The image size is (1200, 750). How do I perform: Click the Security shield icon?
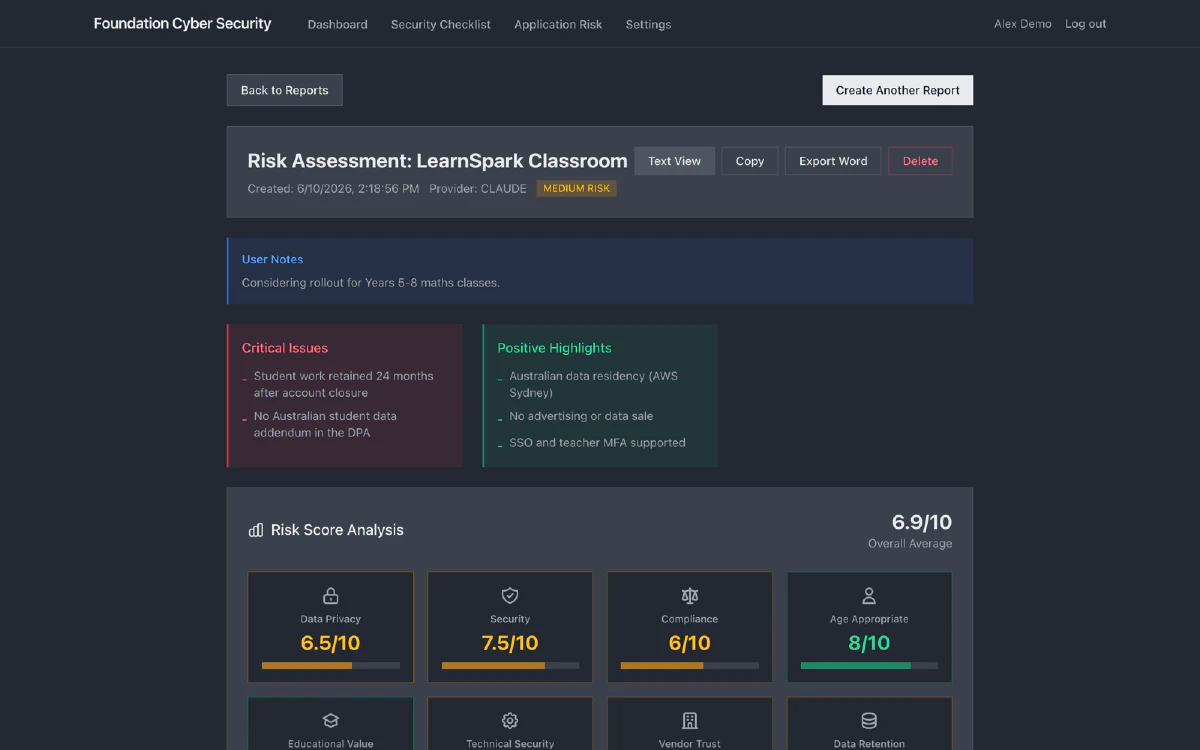(510, 596)
